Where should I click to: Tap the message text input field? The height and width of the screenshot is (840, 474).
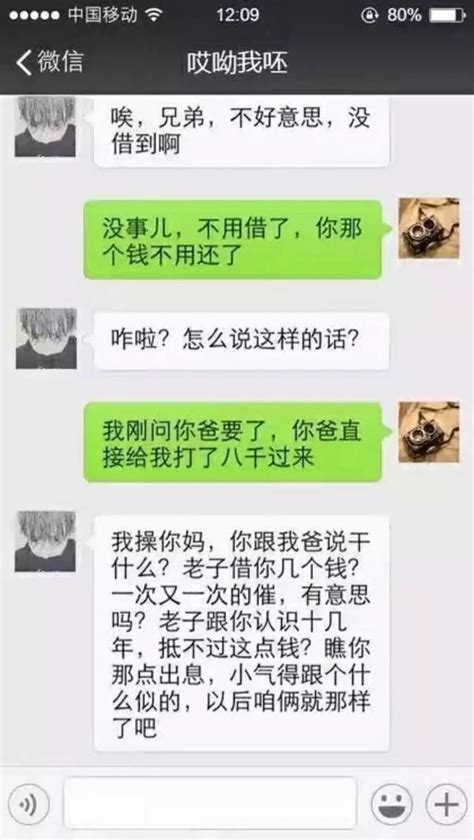click(210, 804)
